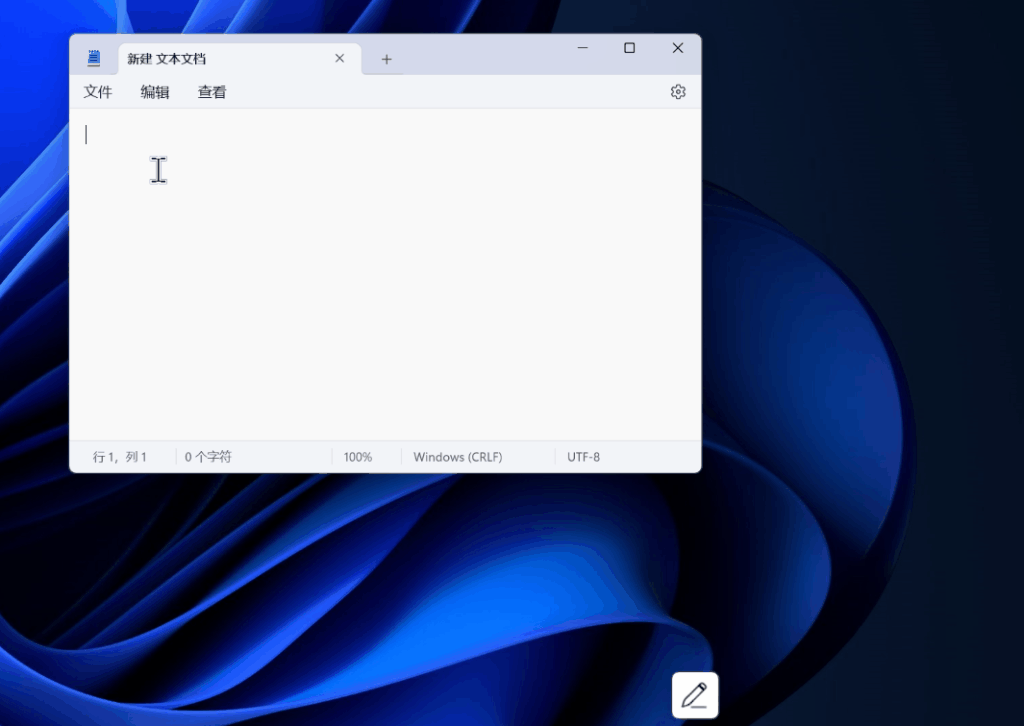Click the 行 1, 列 1 position indicator
This screenshot has width=1024, height=726.
coord(120,457)
